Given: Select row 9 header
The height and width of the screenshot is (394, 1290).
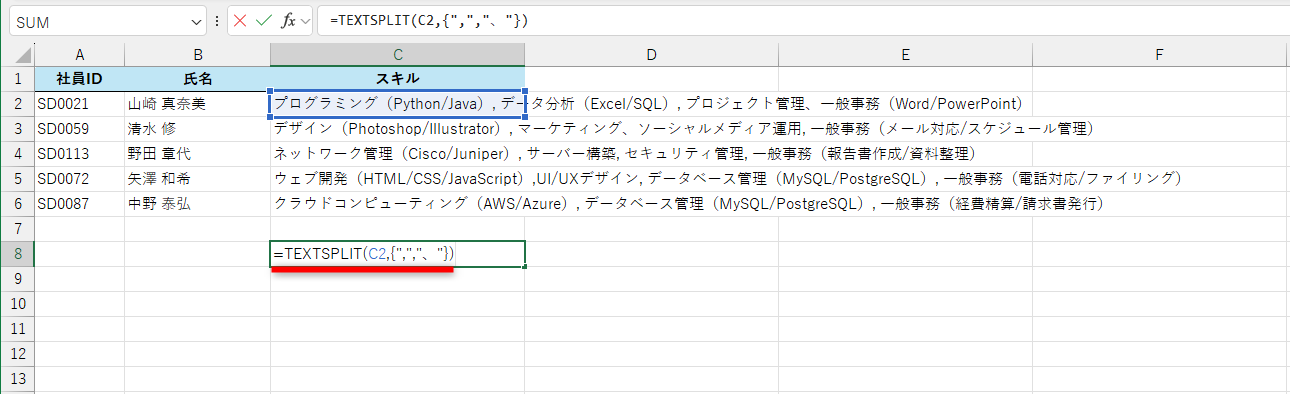Looking at the screenshot, I should (17, 279).
